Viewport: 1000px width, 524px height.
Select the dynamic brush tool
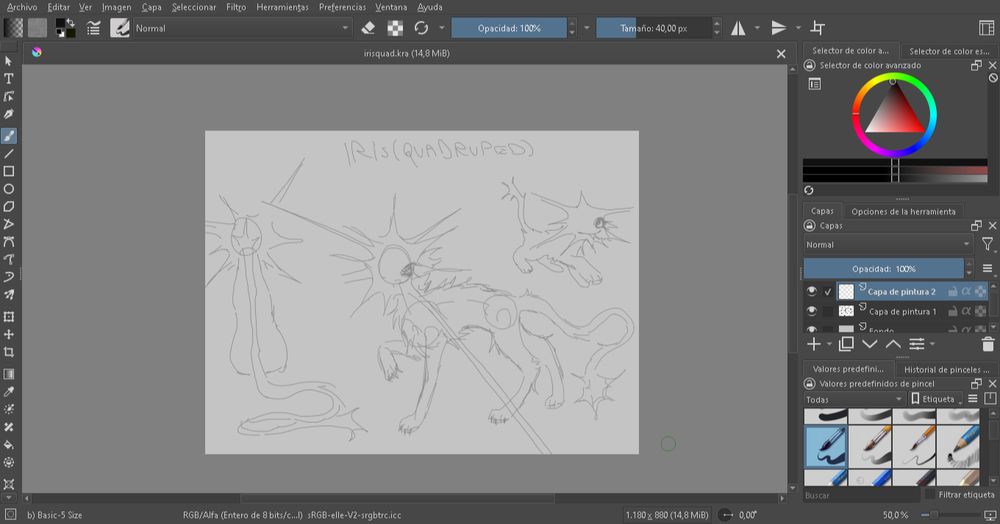tap(9, 277)
